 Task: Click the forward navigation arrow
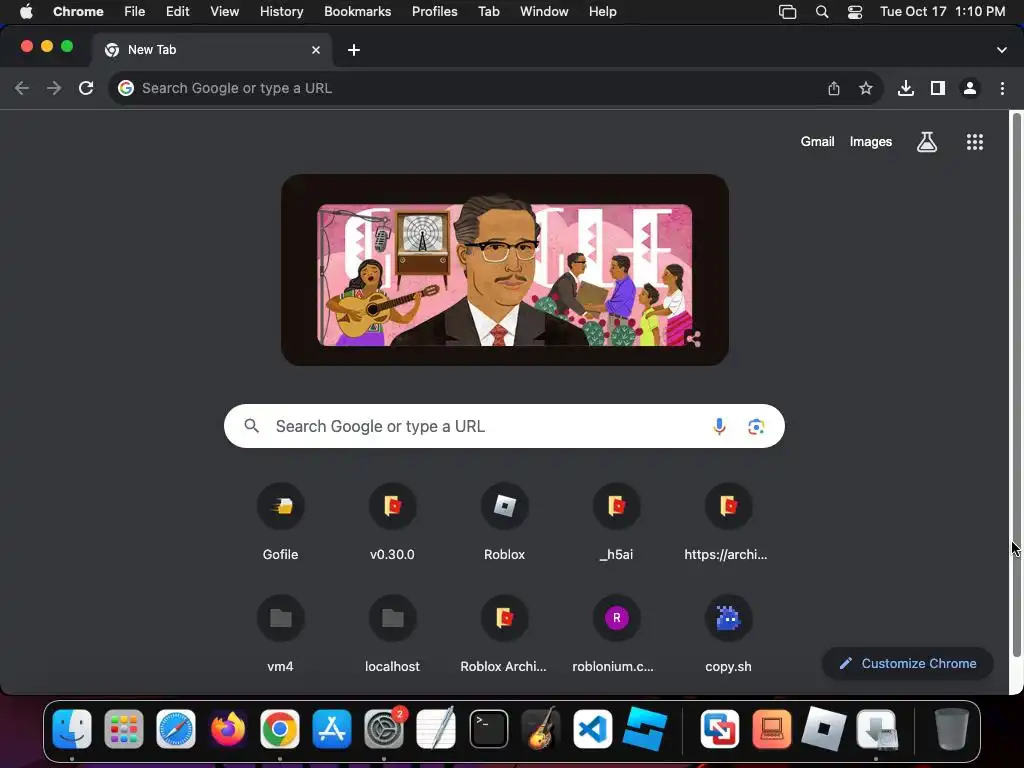pos(54,88)
